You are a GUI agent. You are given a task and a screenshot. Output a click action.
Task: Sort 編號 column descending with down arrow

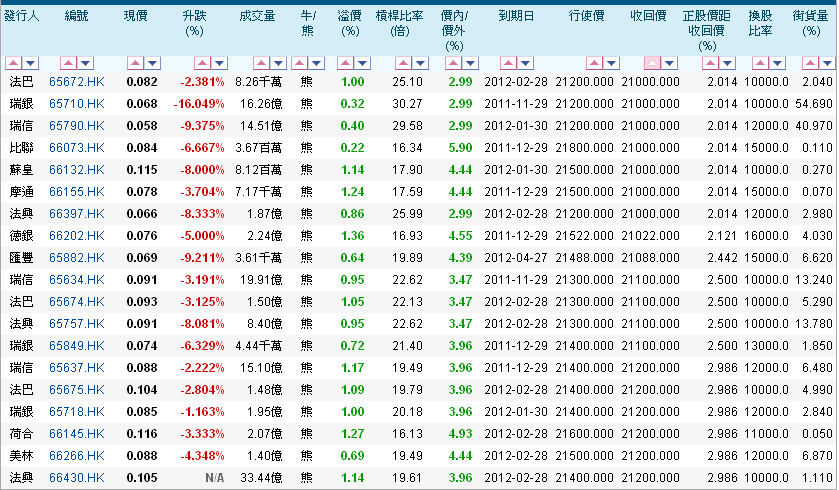pyautogui.click(x=86, y=62)
